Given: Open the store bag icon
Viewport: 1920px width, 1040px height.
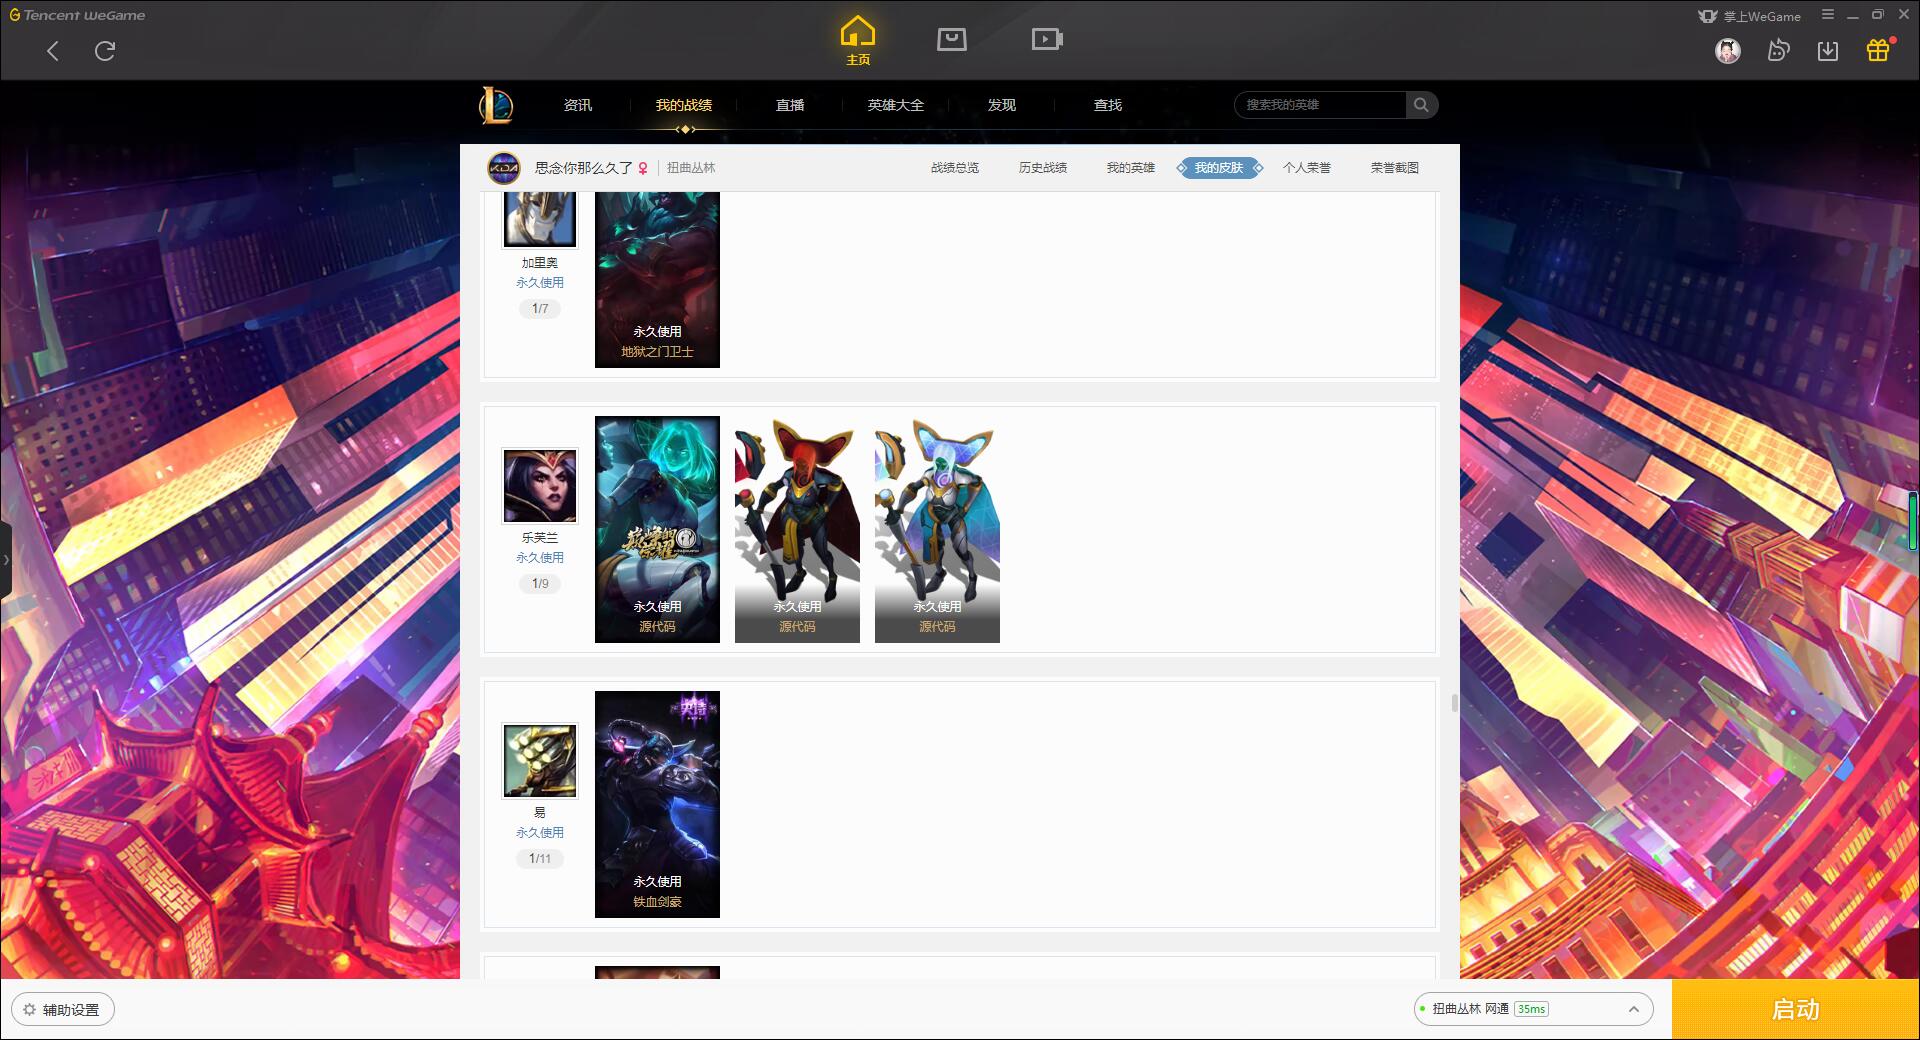Looking at the screenshot, I should click(951, 39).
